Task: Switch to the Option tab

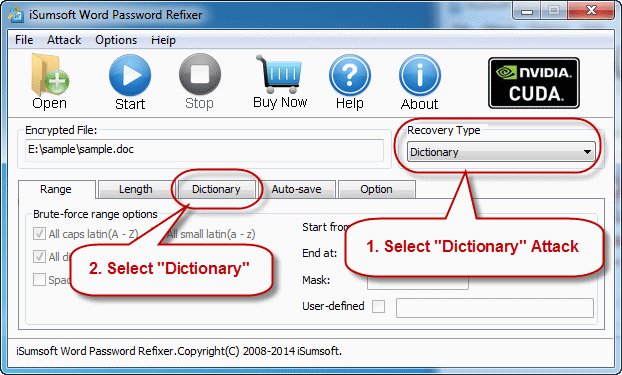Action: tap(376, 189)
